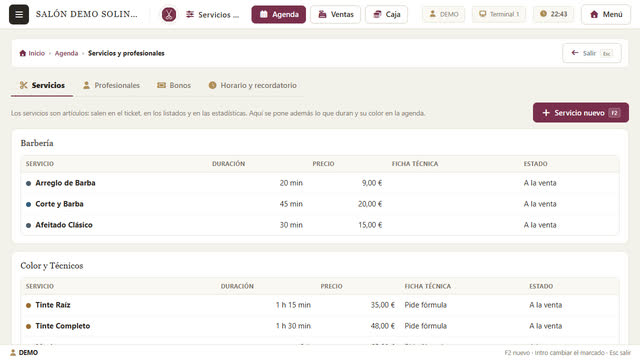
Task: Click the round scissors salon logo
Action: tap(169, 14)
